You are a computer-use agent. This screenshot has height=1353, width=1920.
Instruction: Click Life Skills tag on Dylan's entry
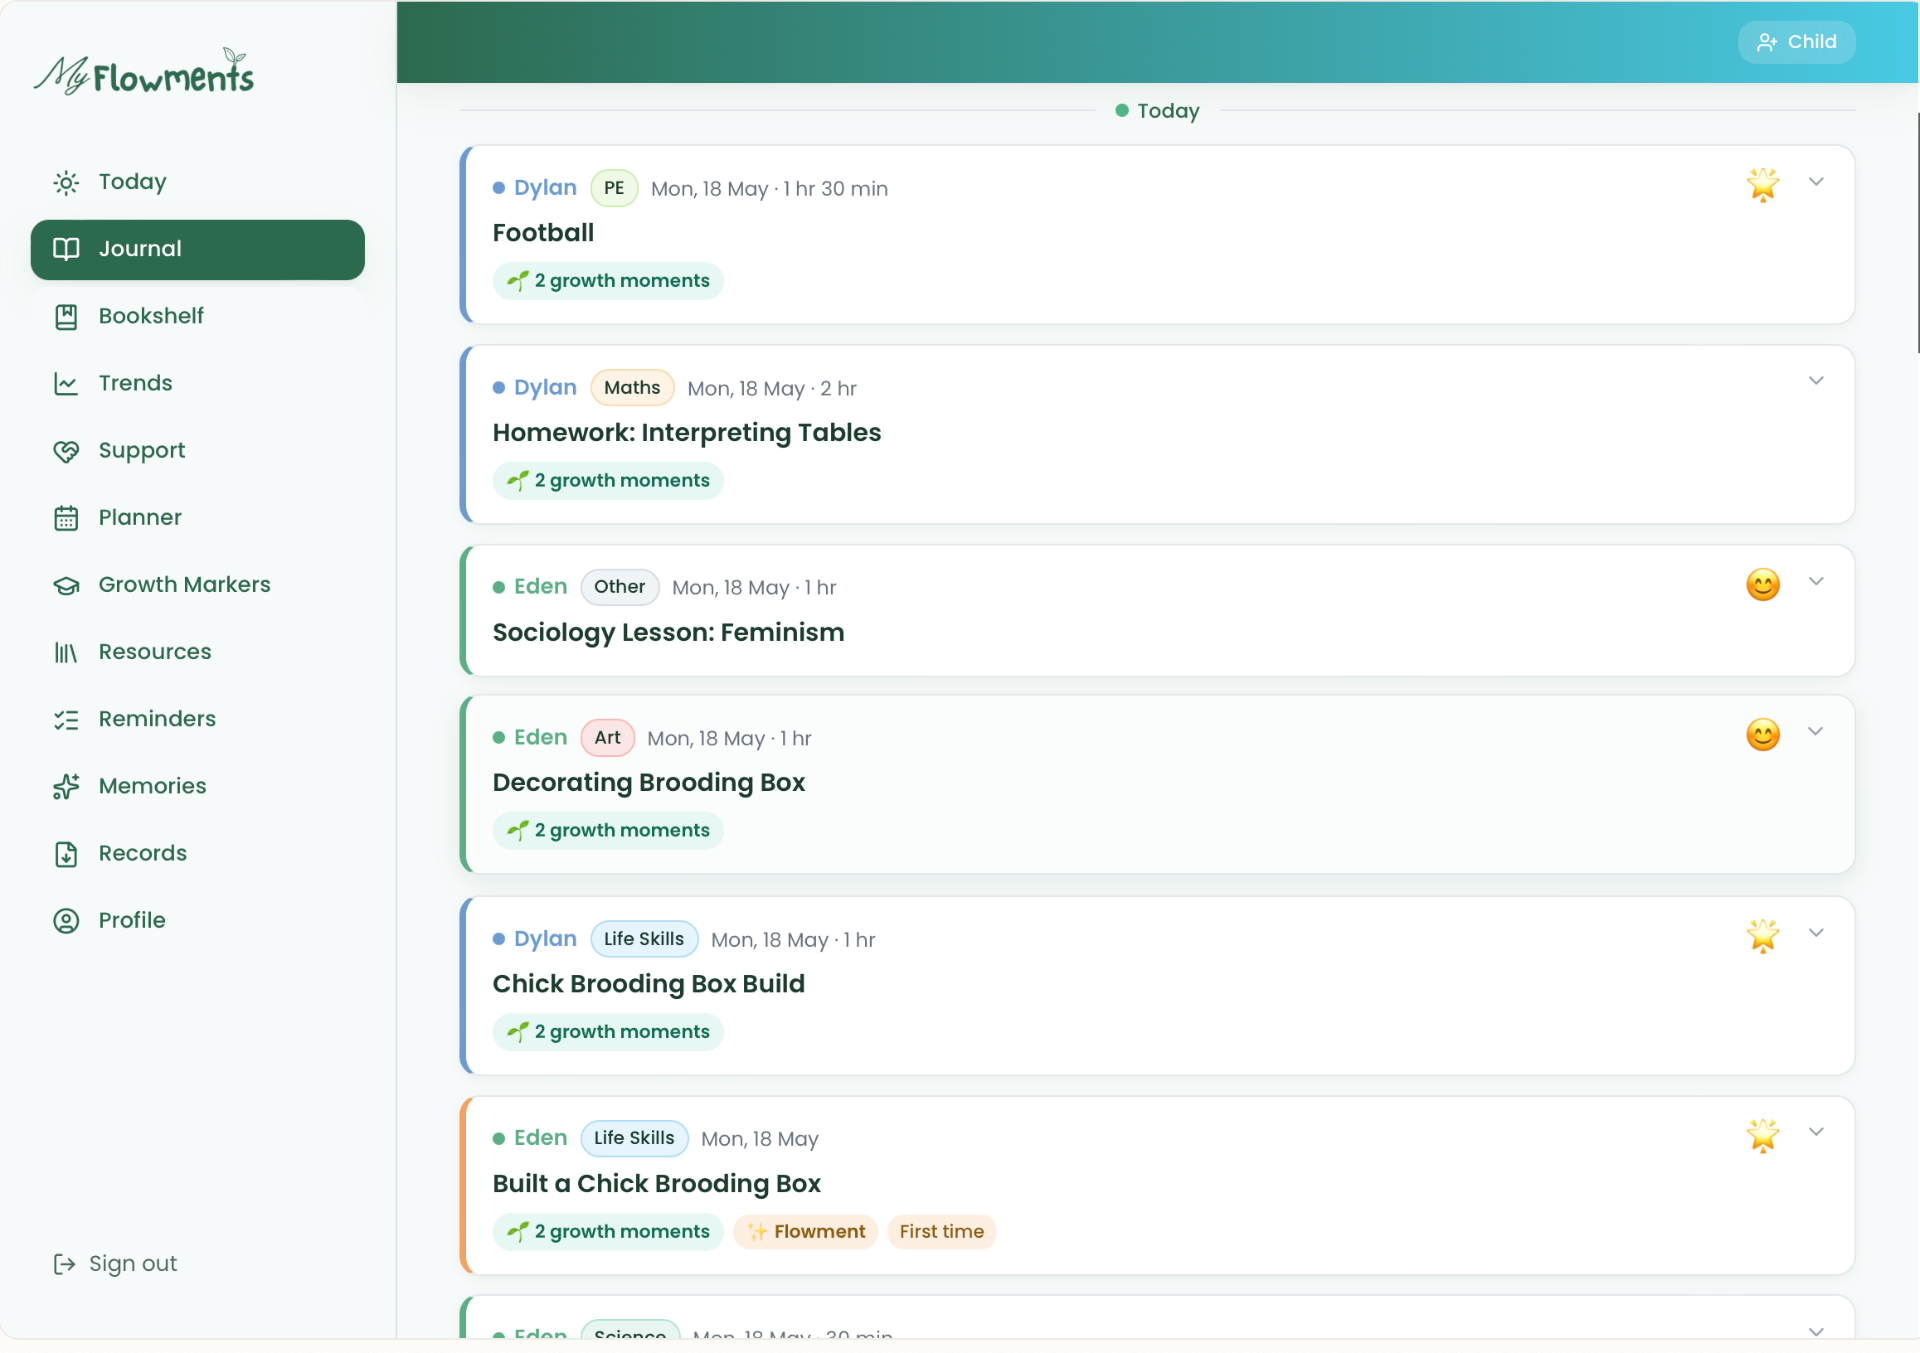point(644,939)
